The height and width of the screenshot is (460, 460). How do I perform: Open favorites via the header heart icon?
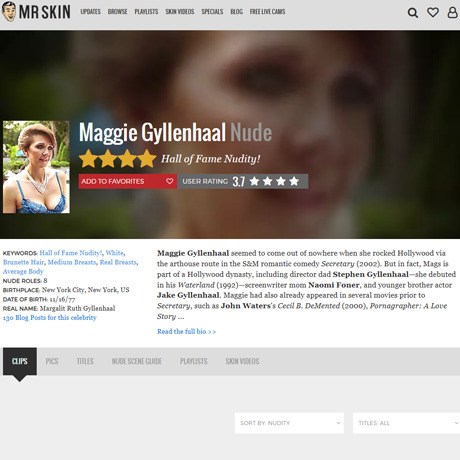click(x=433, y=12)
